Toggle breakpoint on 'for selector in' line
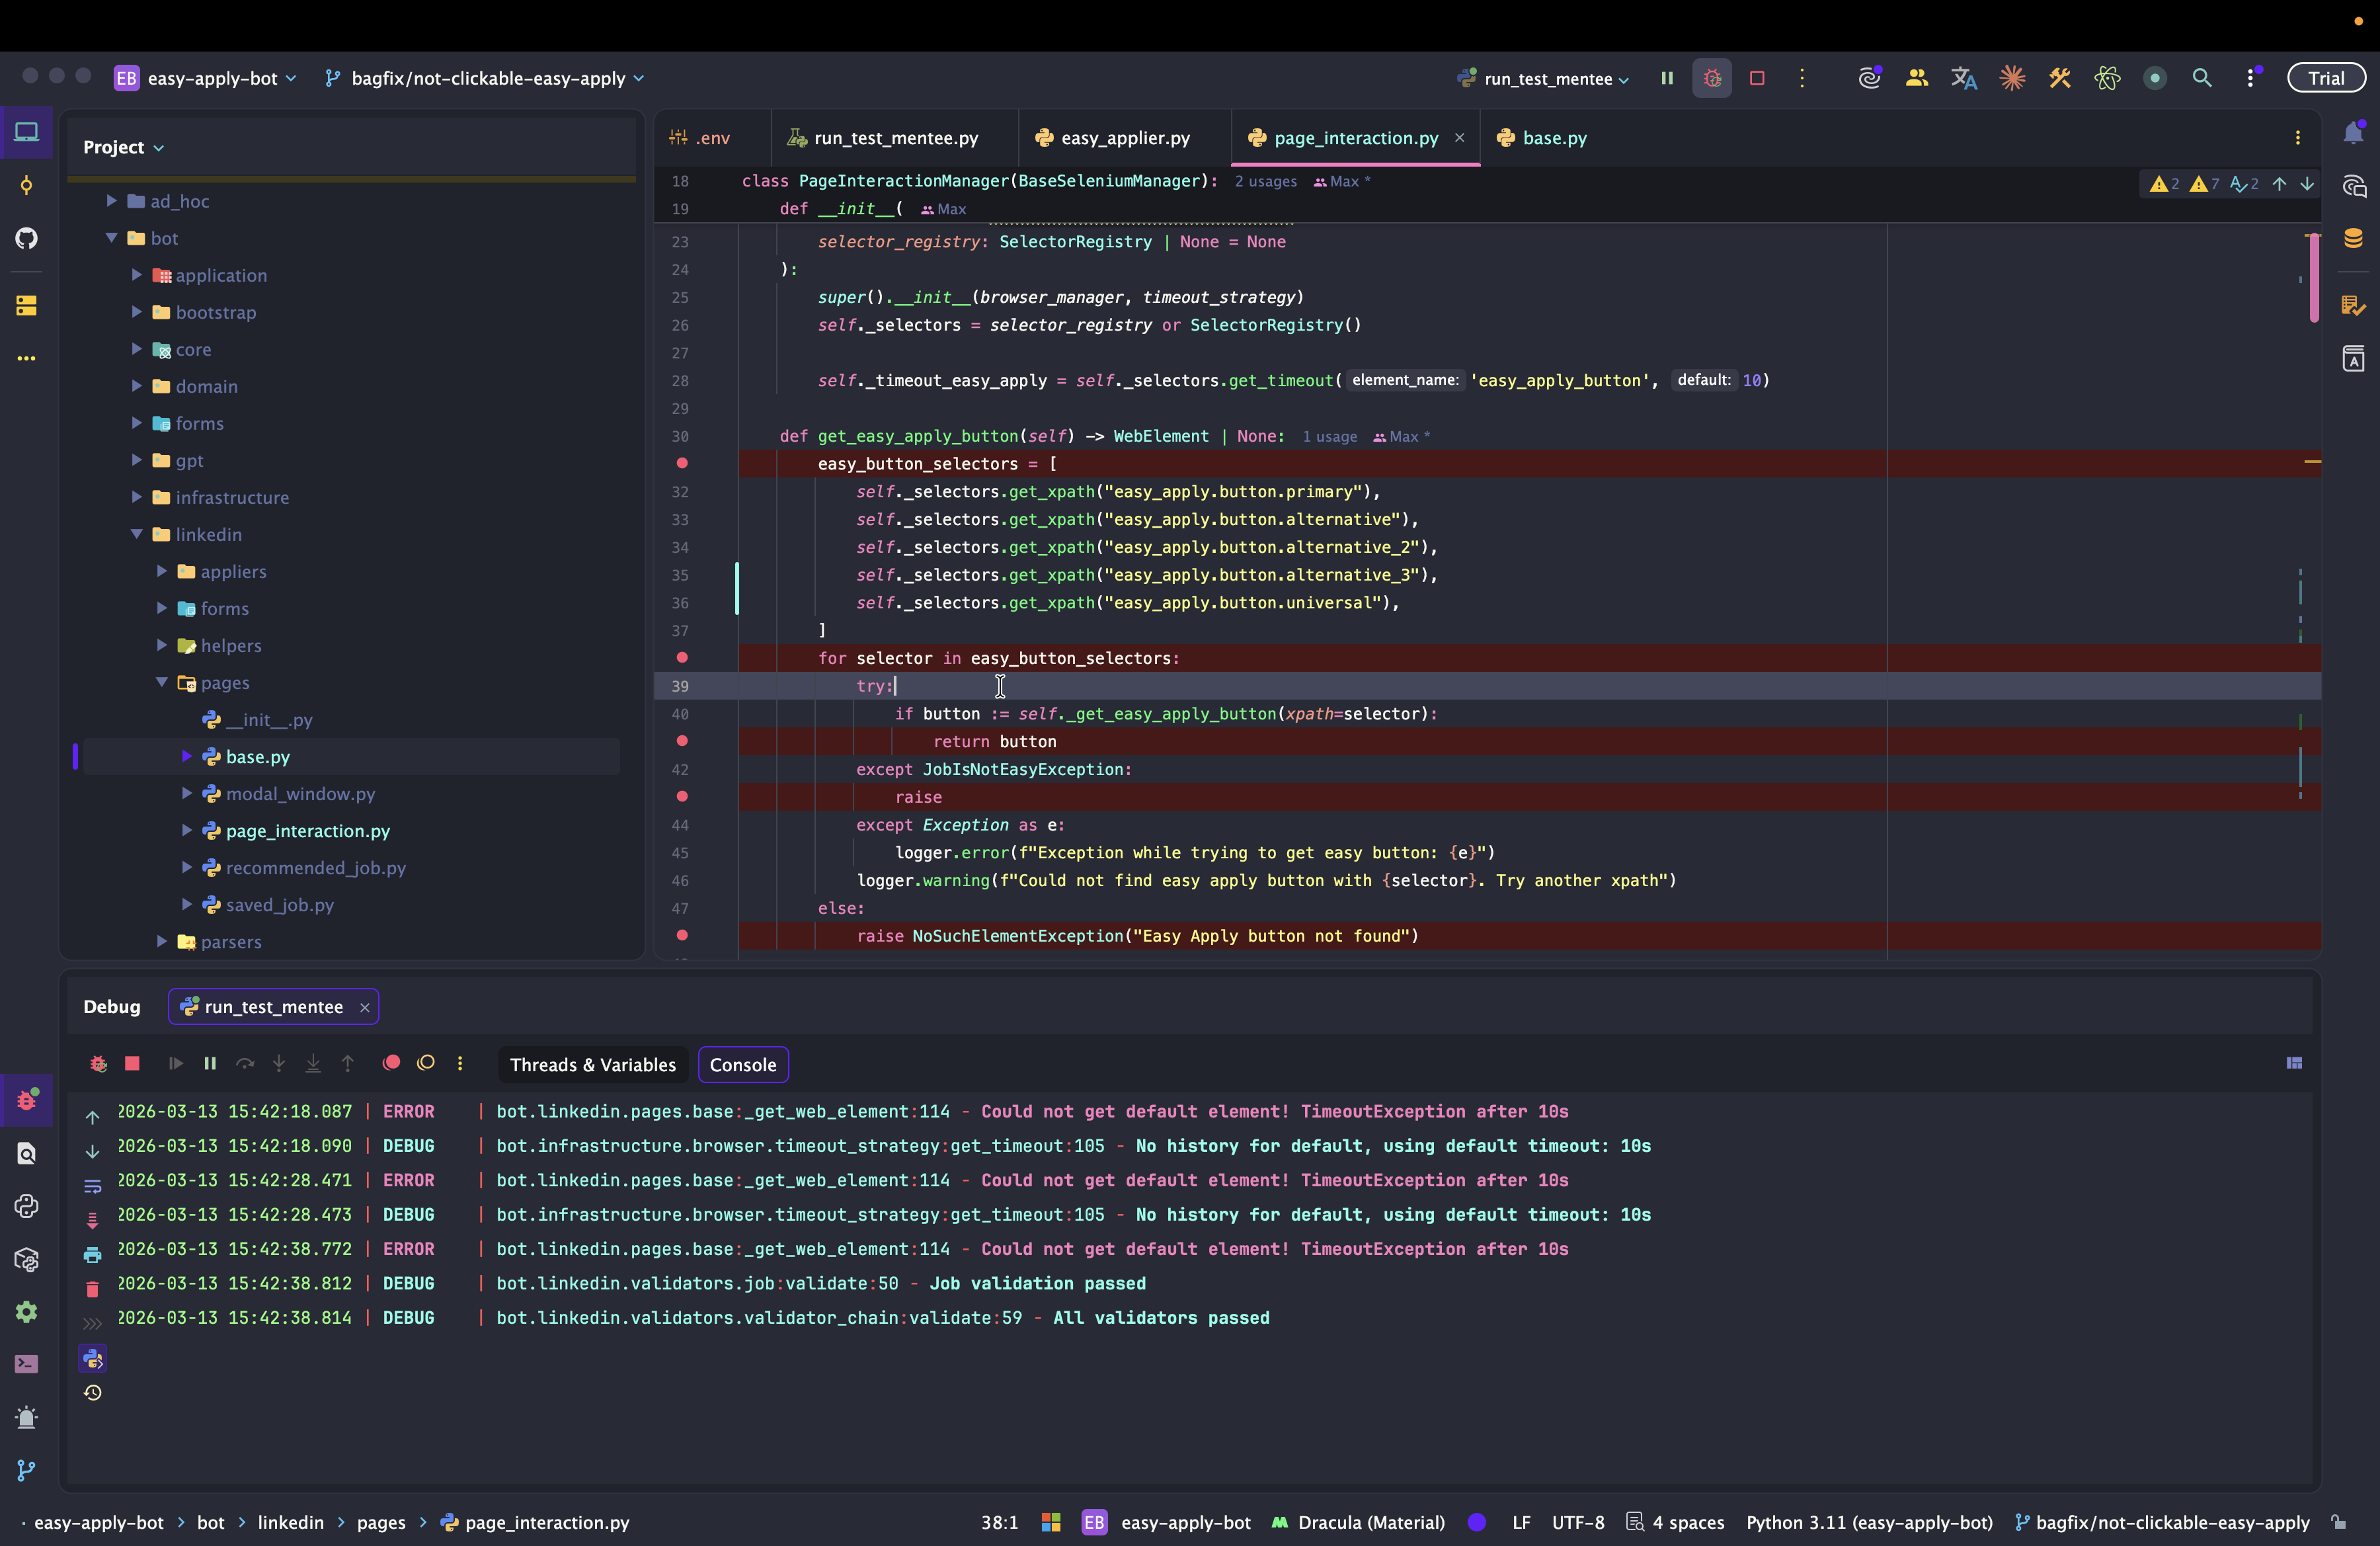The height and width of the screenshot is (1546, 2380). 682,658
